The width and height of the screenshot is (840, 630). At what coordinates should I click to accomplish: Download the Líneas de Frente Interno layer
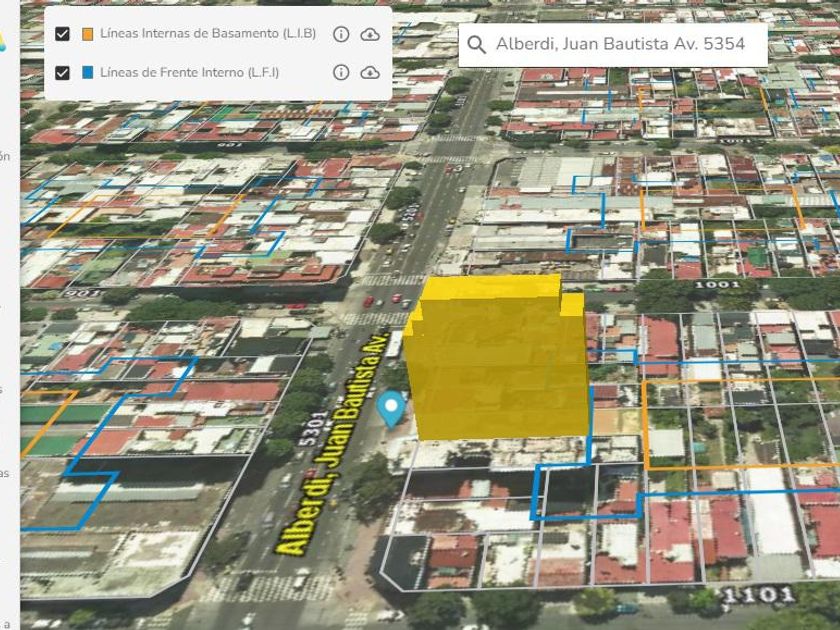click(370, 72)
